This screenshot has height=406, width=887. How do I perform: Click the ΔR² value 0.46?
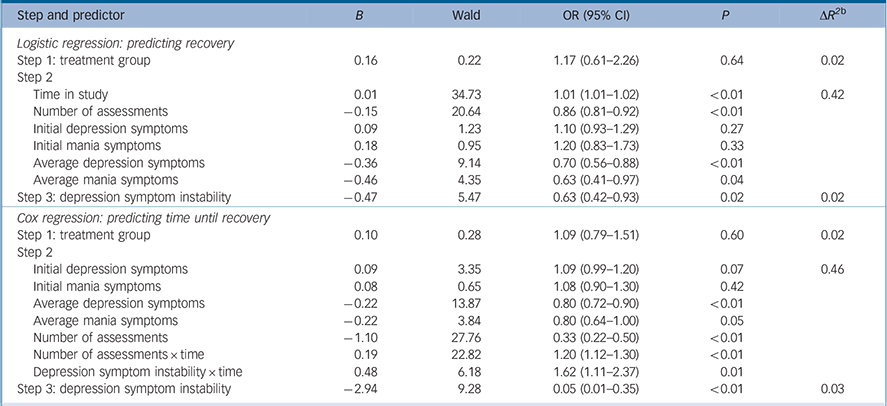(x=828, y=270)
